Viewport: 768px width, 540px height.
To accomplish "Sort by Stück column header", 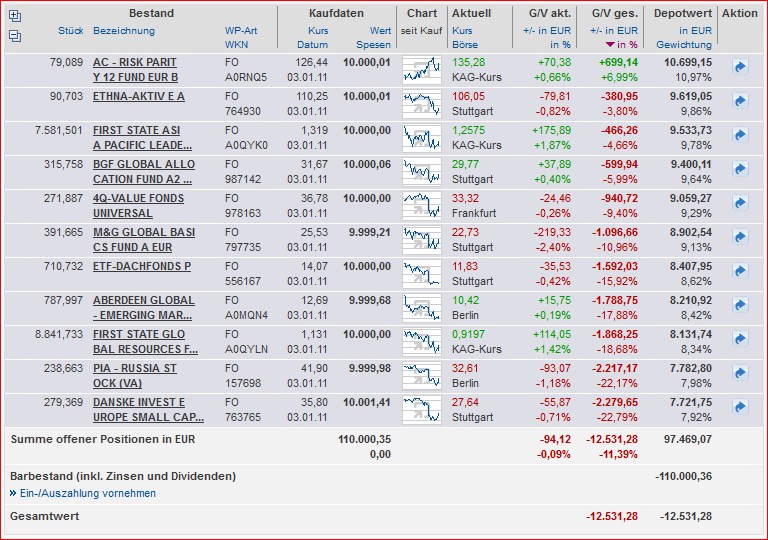I will pos(71,31).
